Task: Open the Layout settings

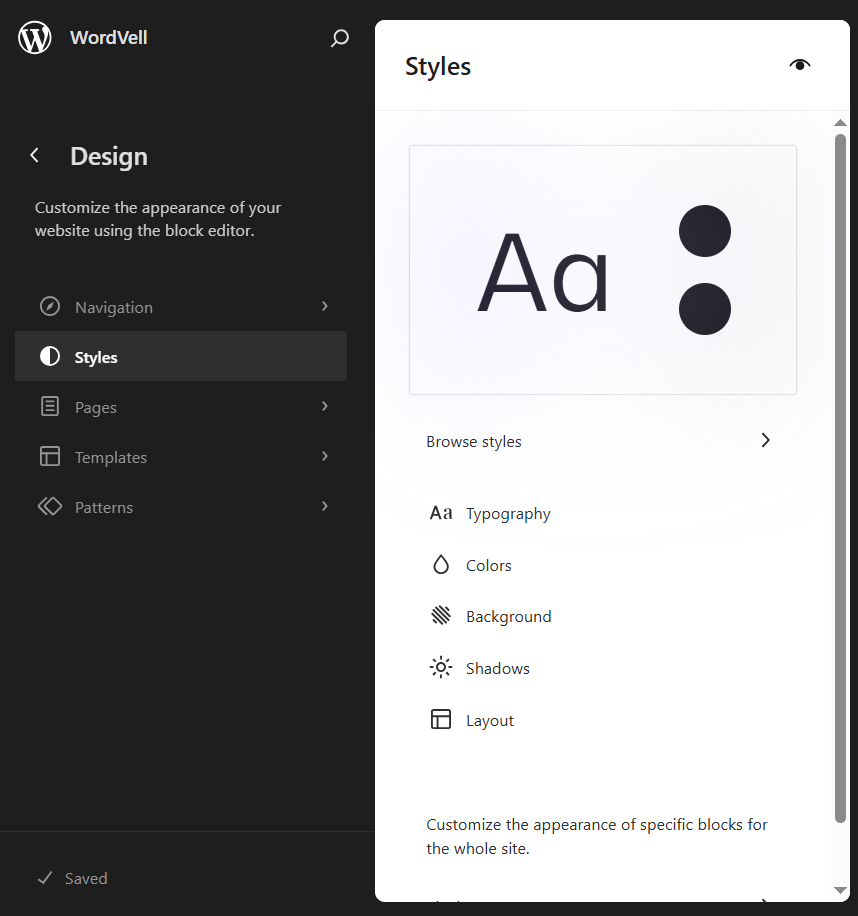Action: pyautogui.click(x=490, y=720)
